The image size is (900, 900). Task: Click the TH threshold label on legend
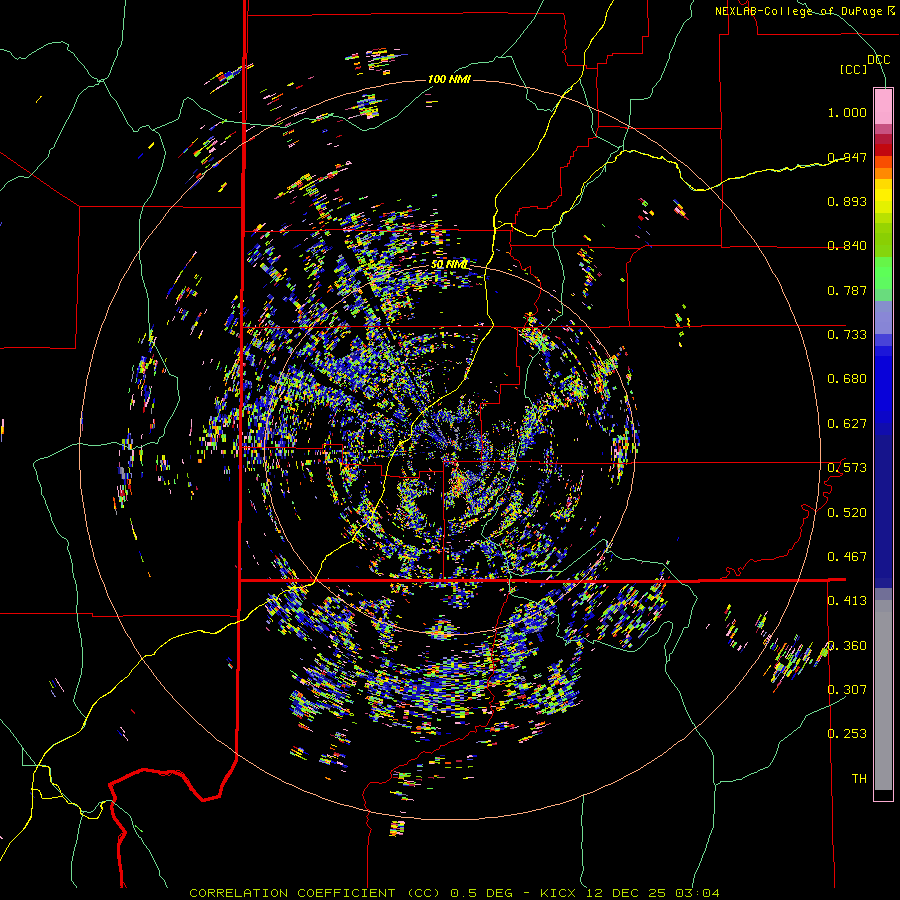point(859,779)
